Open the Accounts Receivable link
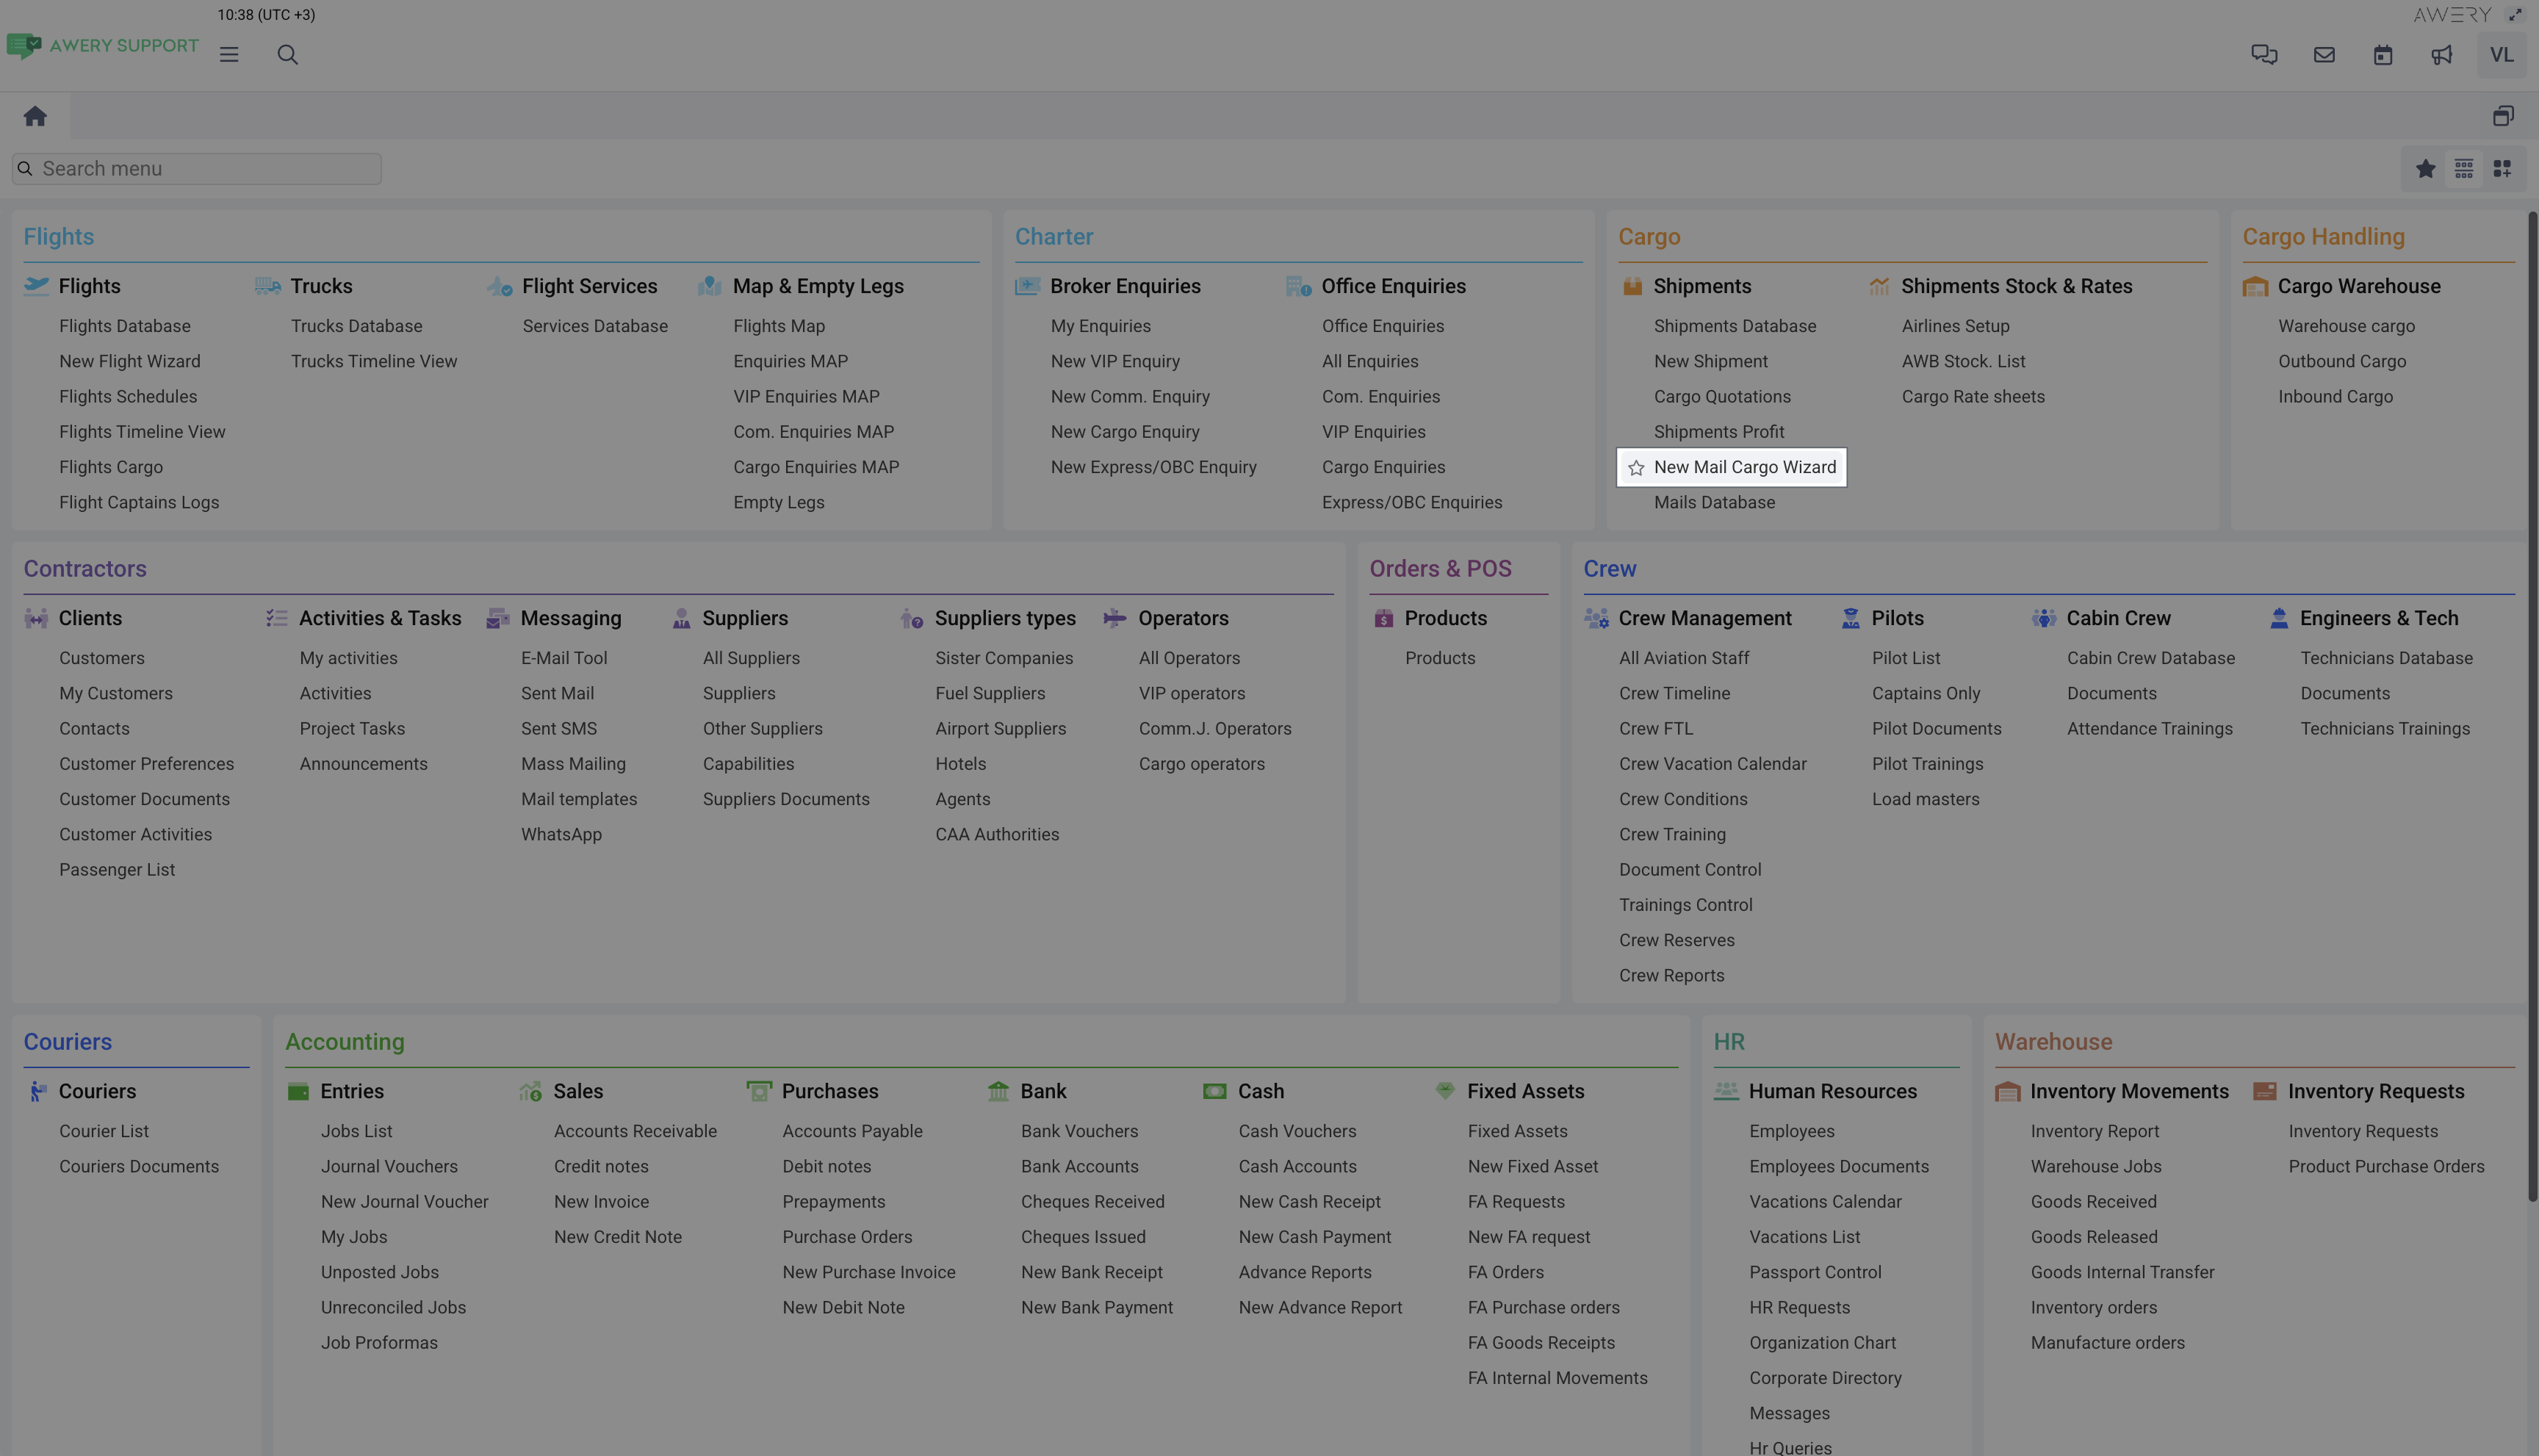Screen dimensions: 2539x1456 coord(635,1131)
